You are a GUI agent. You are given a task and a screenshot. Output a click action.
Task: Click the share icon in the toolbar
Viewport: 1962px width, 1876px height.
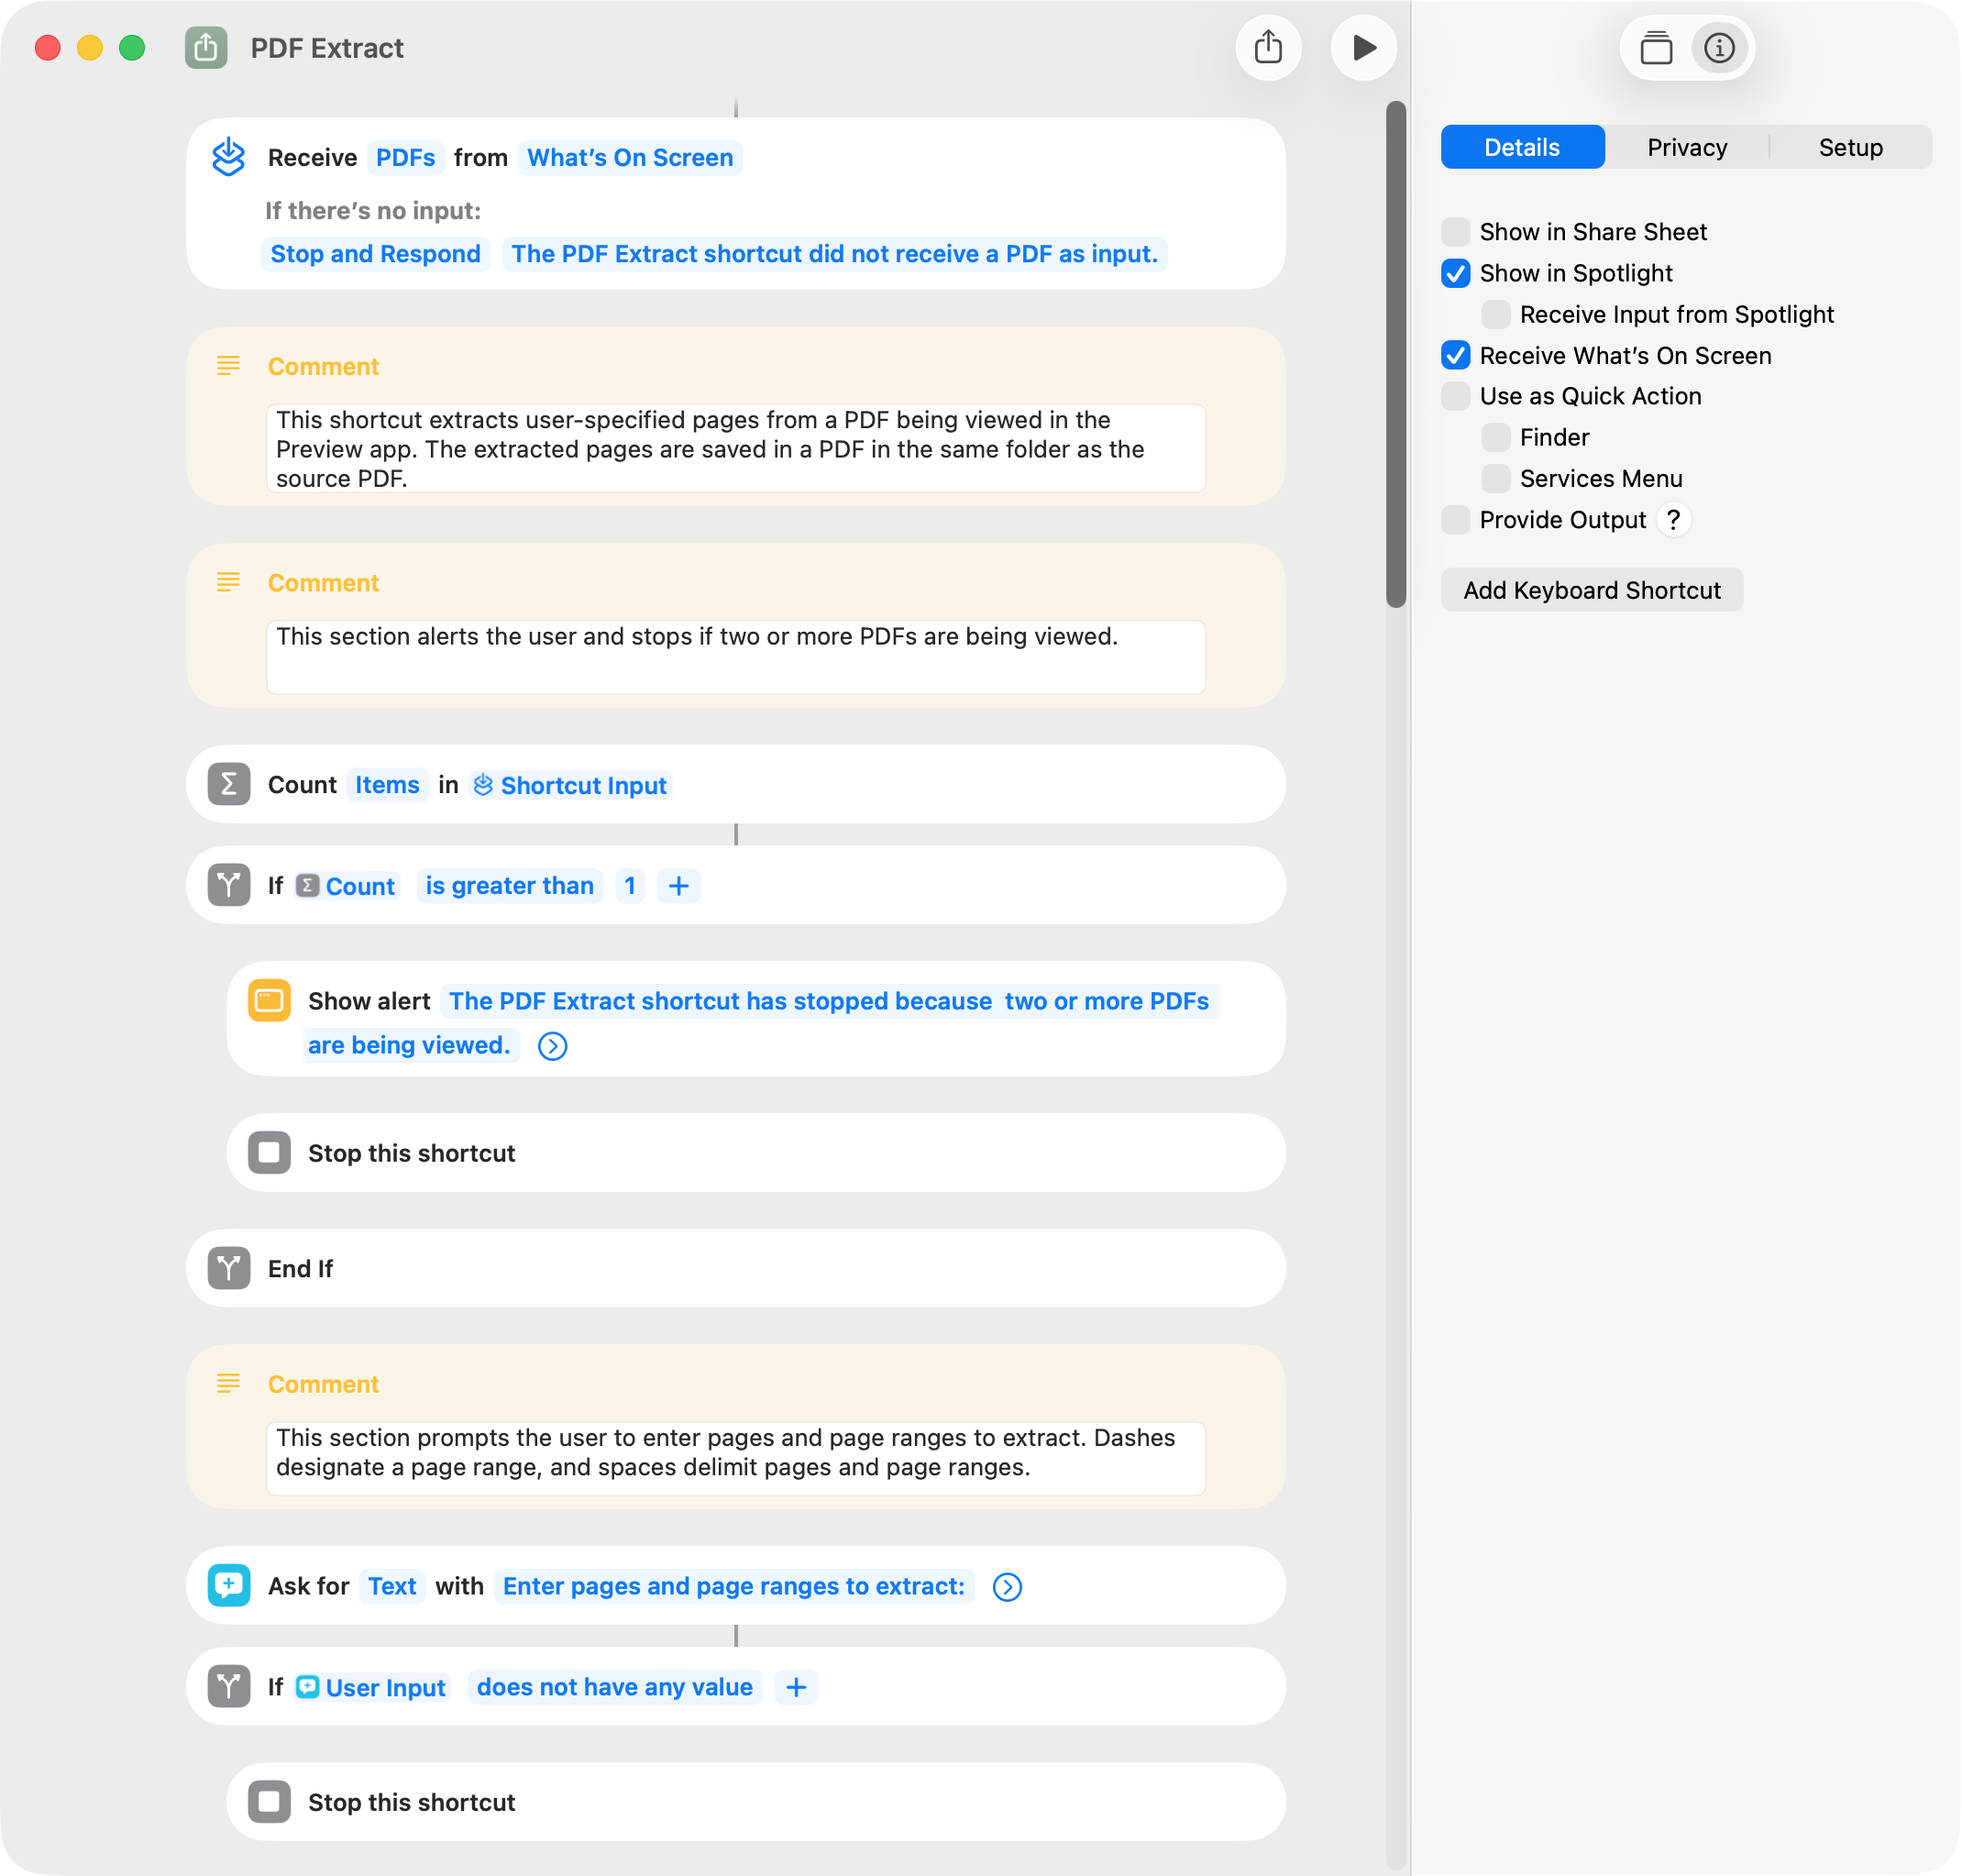(1268, 47)
